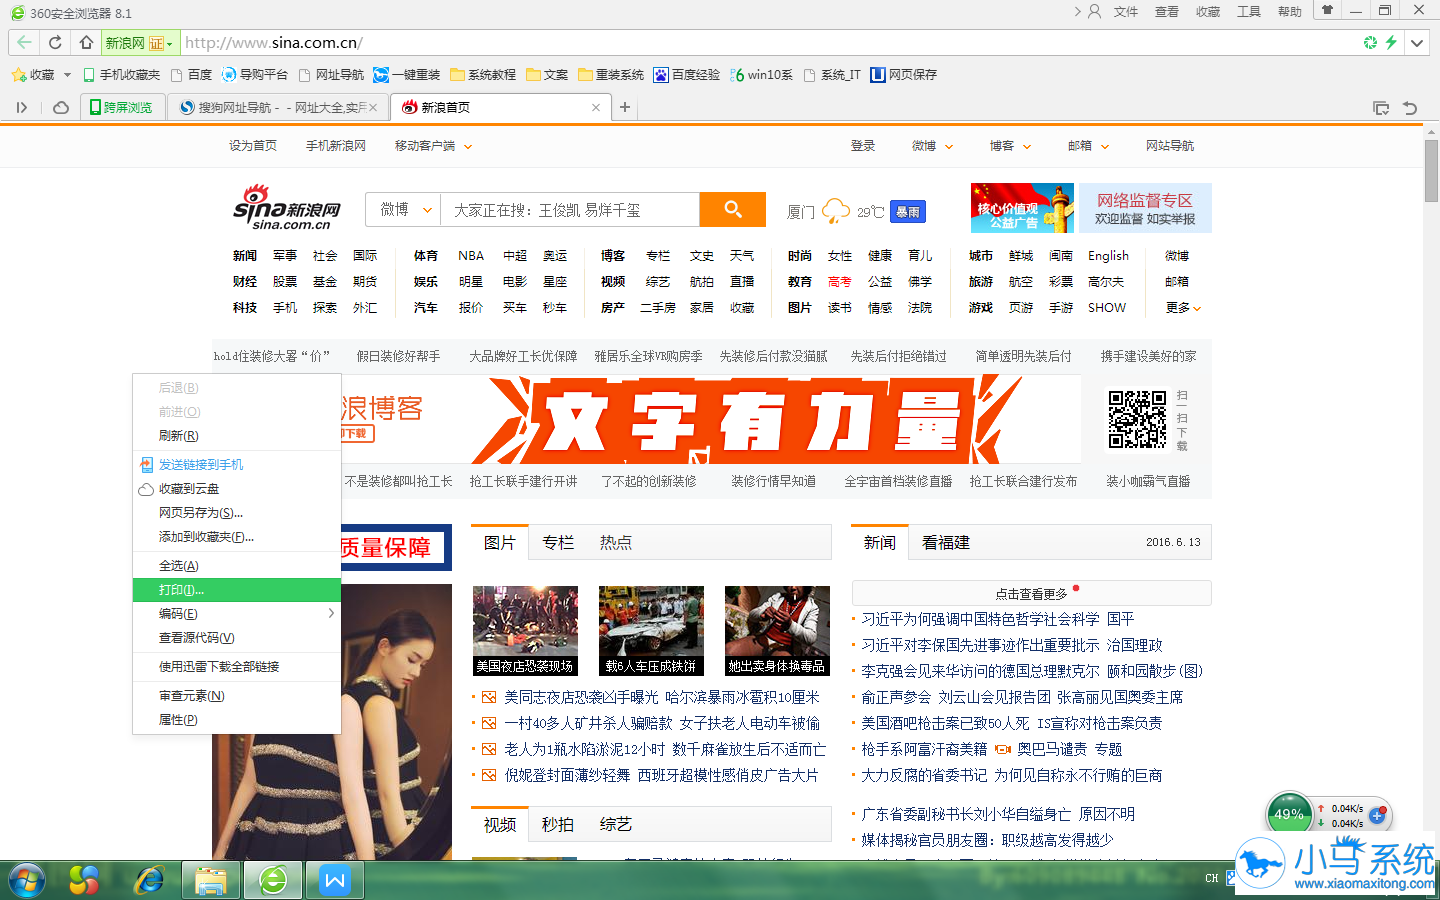Launch Internet Explorer from taskbar
This screenshot has height=900, width=1440.
pyautogui.click(x=150, y=880)
